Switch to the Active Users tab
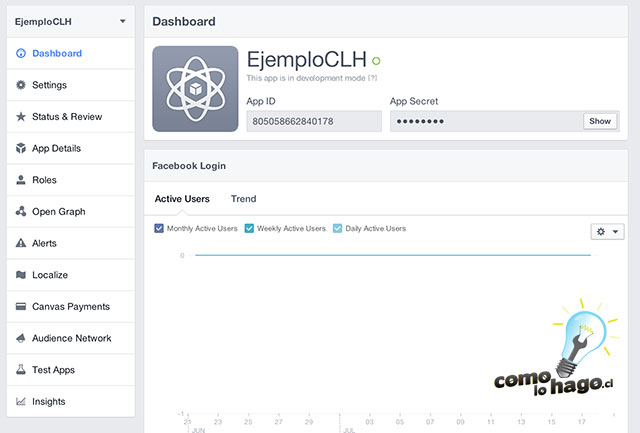This screenshot has height=433, width=640. tap(182, 199)
